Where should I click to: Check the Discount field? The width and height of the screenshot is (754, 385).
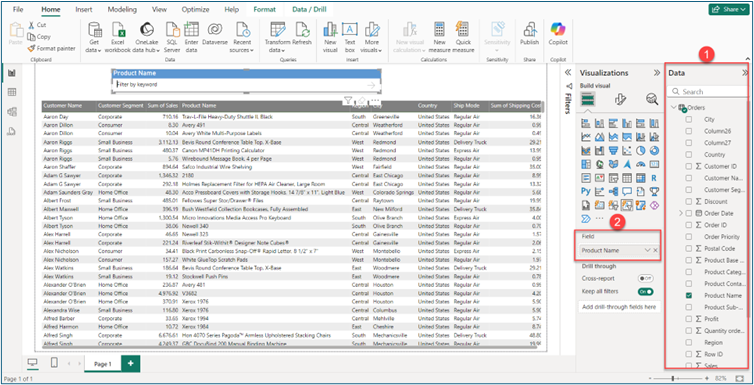[689, 201]
